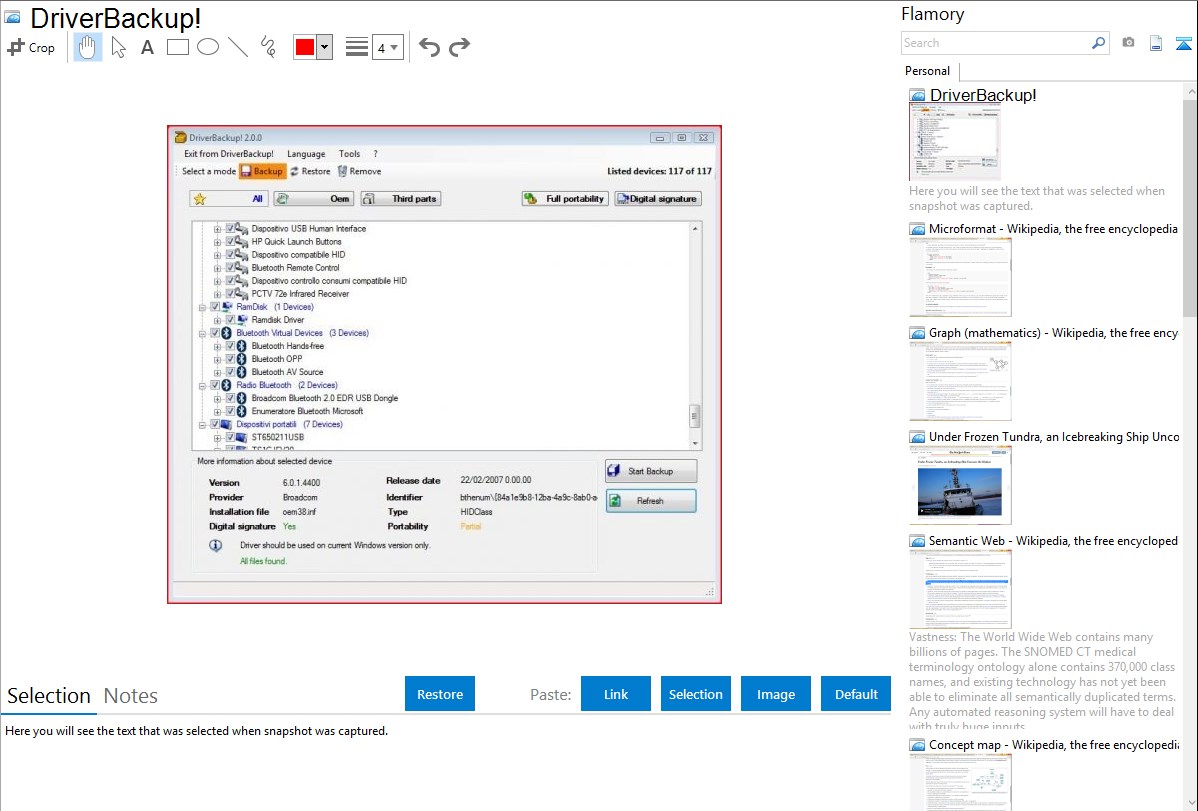Screen dimensions: 1198x811
Task: Click the magnifier icon in Flamory search
Action: coord(1099,43)
